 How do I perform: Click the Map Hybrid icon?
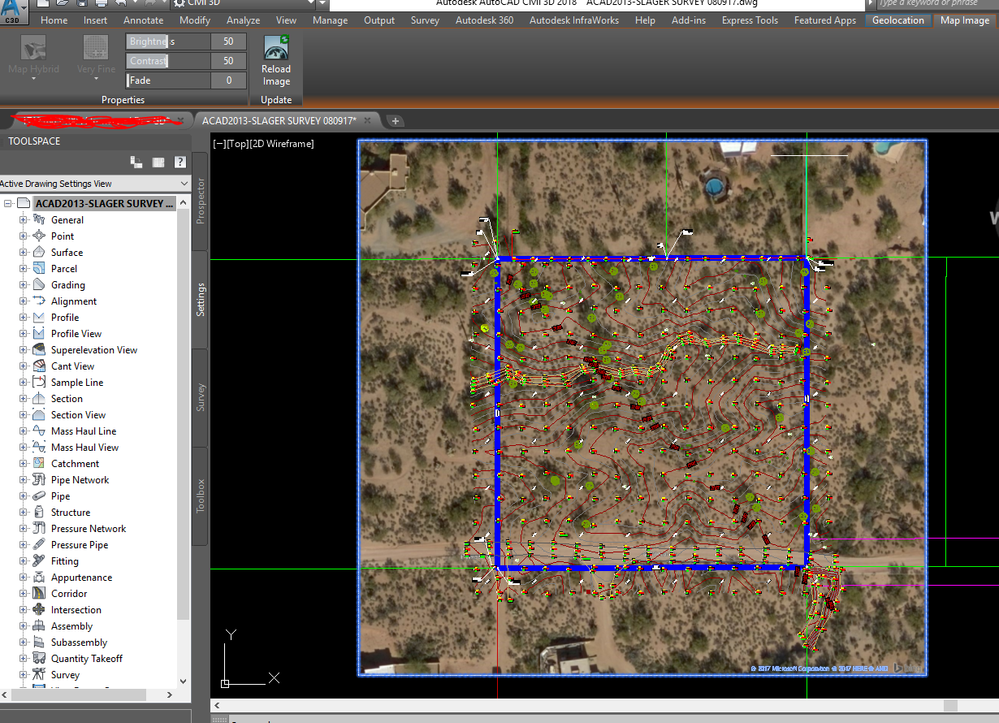point(33,48)
